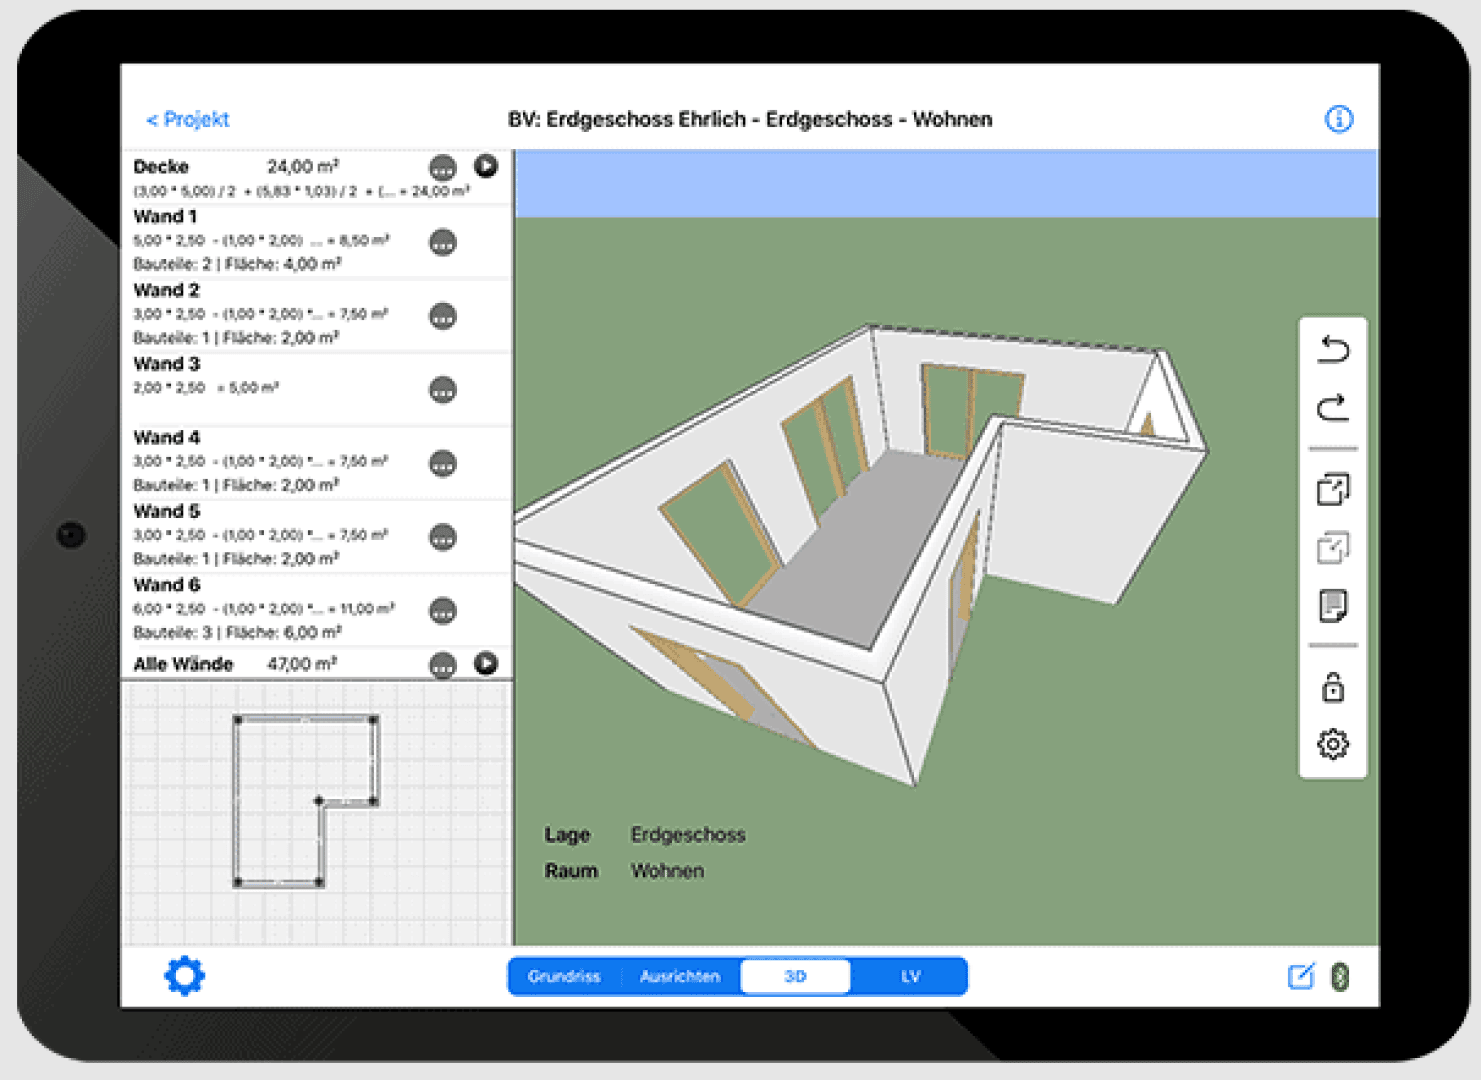Image resolution: width=1481 pixels, height=1080 pixels.
Task: Open Alle Wände more options button
Action: coord(443,665)
